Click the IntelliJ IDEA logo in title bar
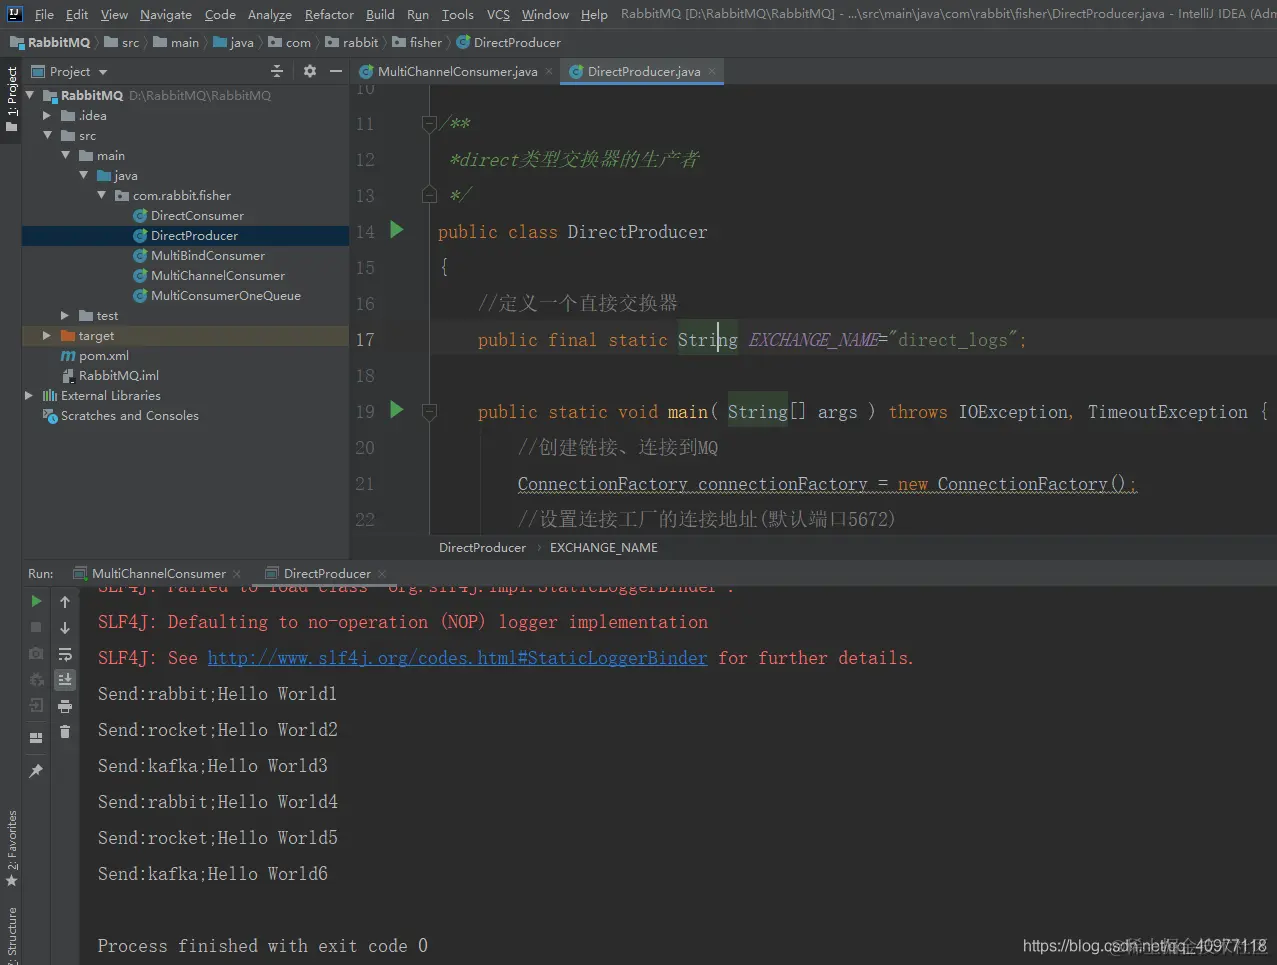Screen dimensions: 1277x965 pos(14,14)
